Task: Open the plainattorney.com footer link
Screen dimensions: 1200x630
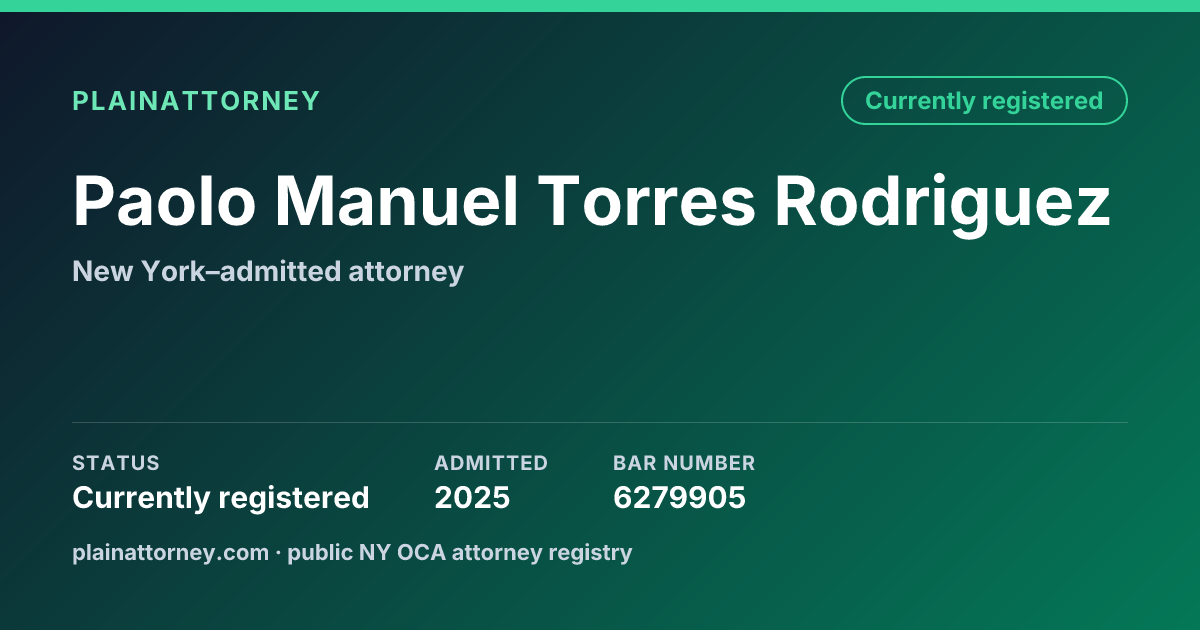Action: pyautogui.click(x=171, y=552)
